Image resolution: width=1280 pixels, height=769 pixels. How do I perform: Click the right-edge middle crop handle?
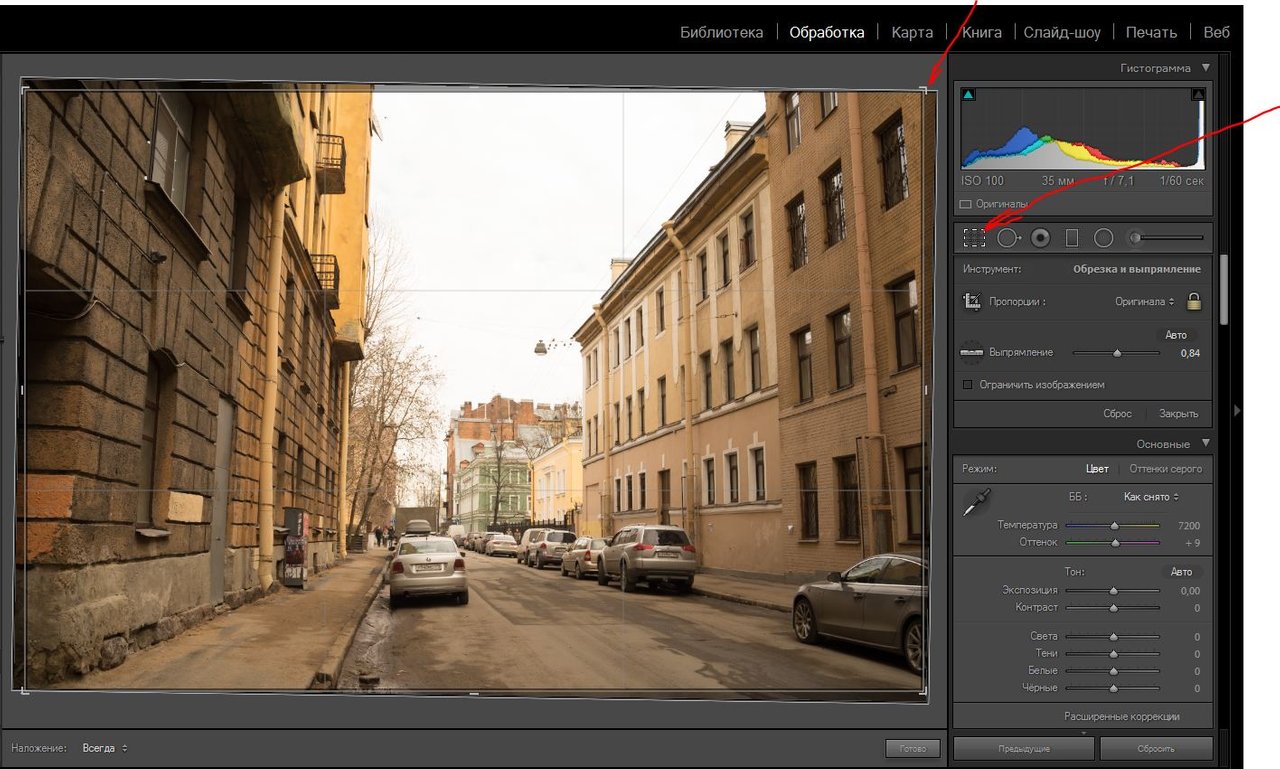[x=926, y=390]
